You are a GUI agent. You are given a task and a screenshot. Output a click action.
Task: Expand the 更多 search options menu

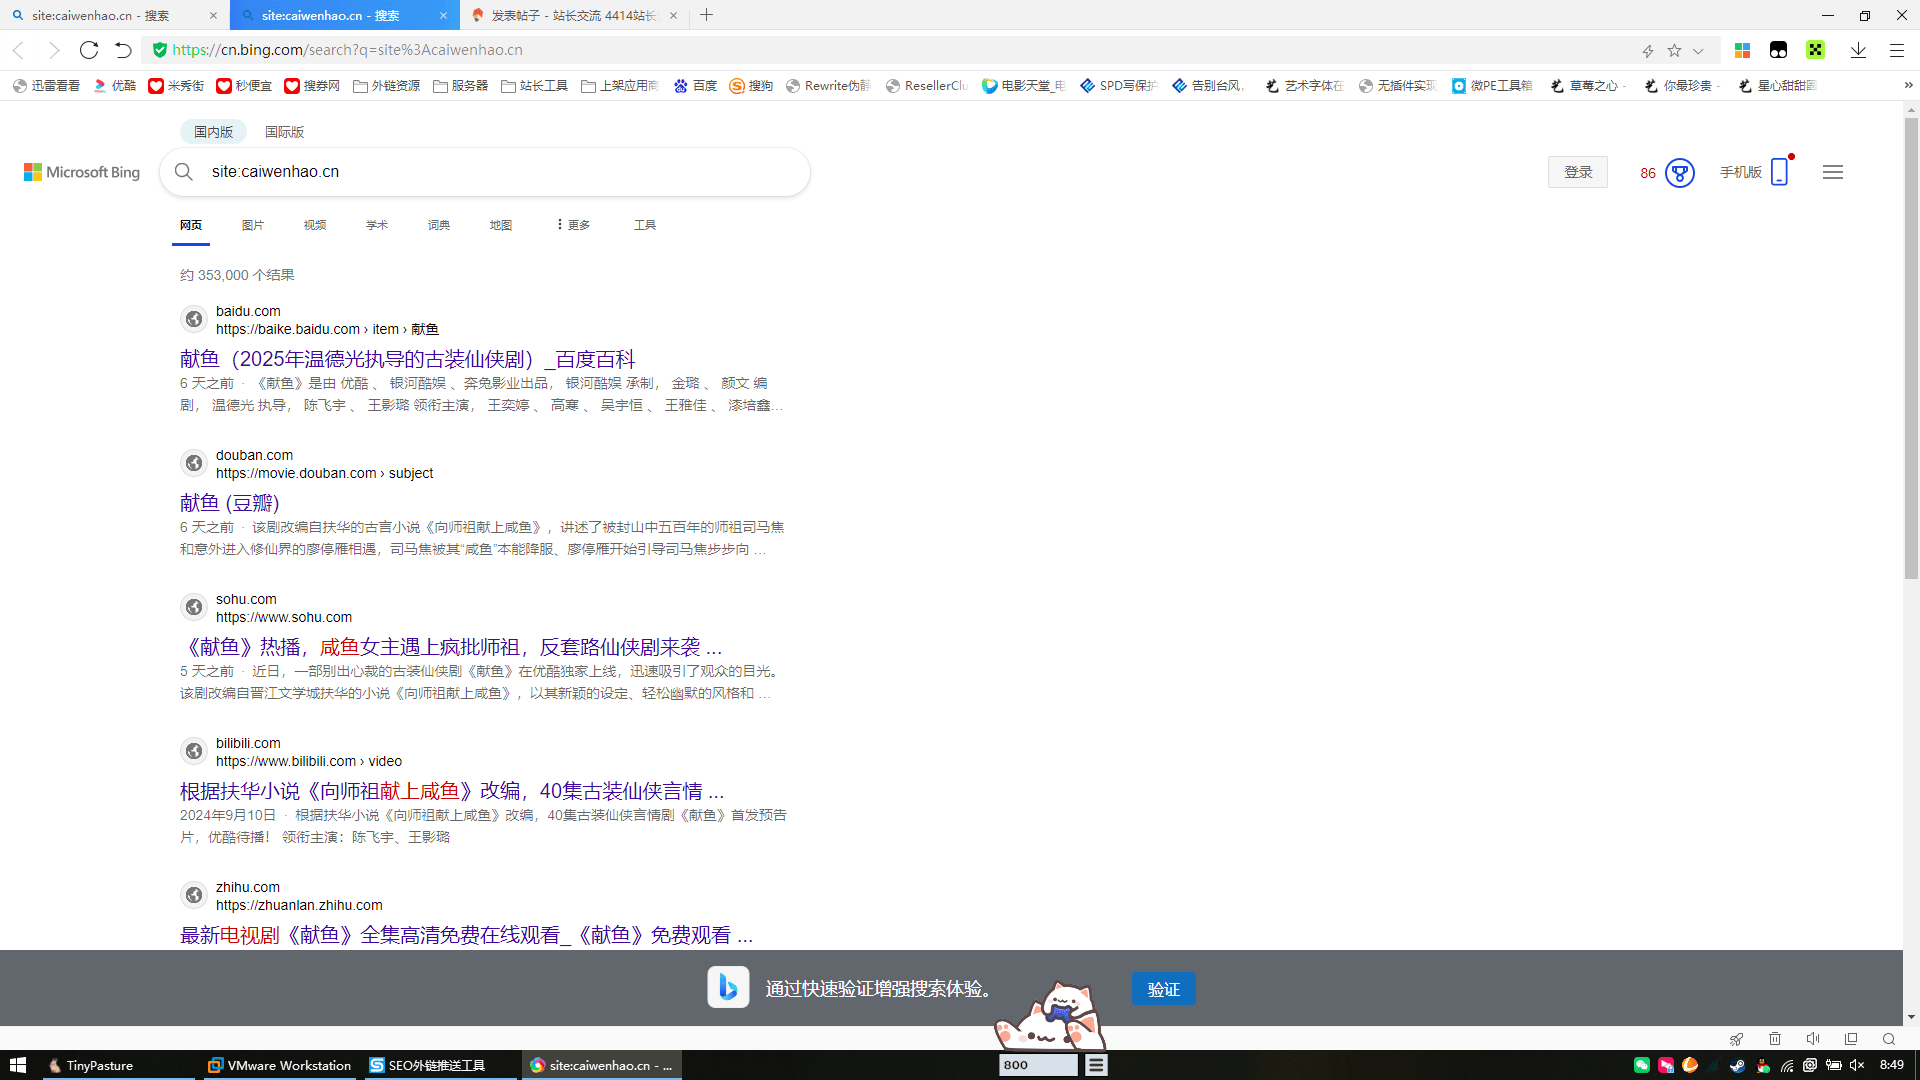(573, 225)
